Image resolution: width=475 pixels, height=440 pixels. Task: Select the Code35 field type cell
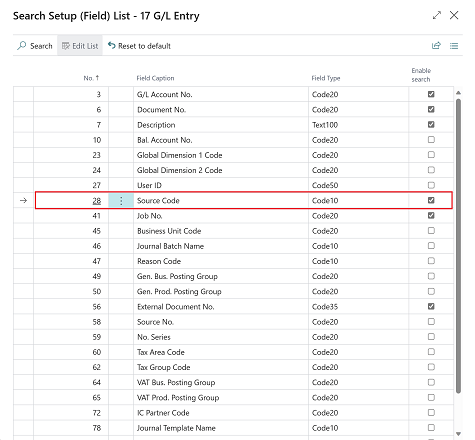(x=358, y=307)
